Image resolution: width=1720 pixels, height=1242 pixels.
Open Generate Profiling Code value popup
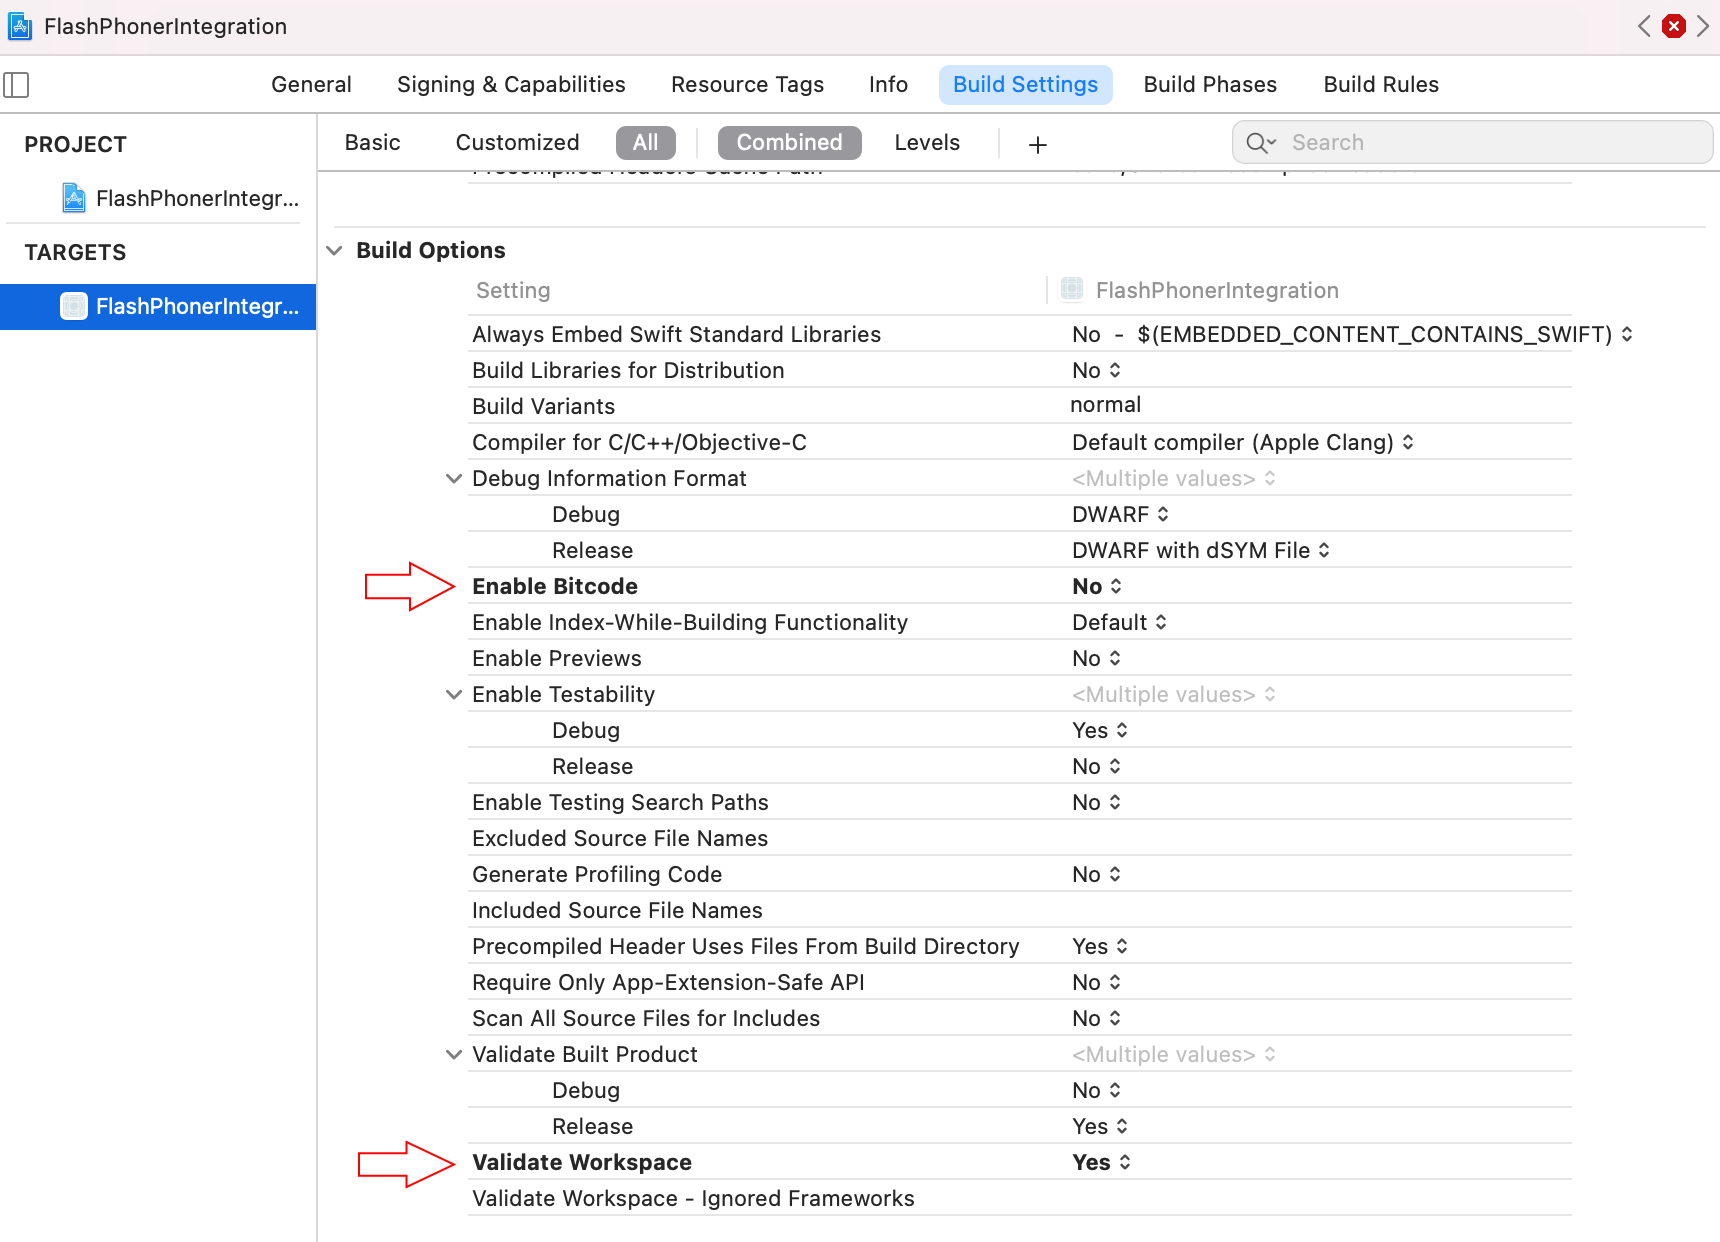click(1096, 875)
